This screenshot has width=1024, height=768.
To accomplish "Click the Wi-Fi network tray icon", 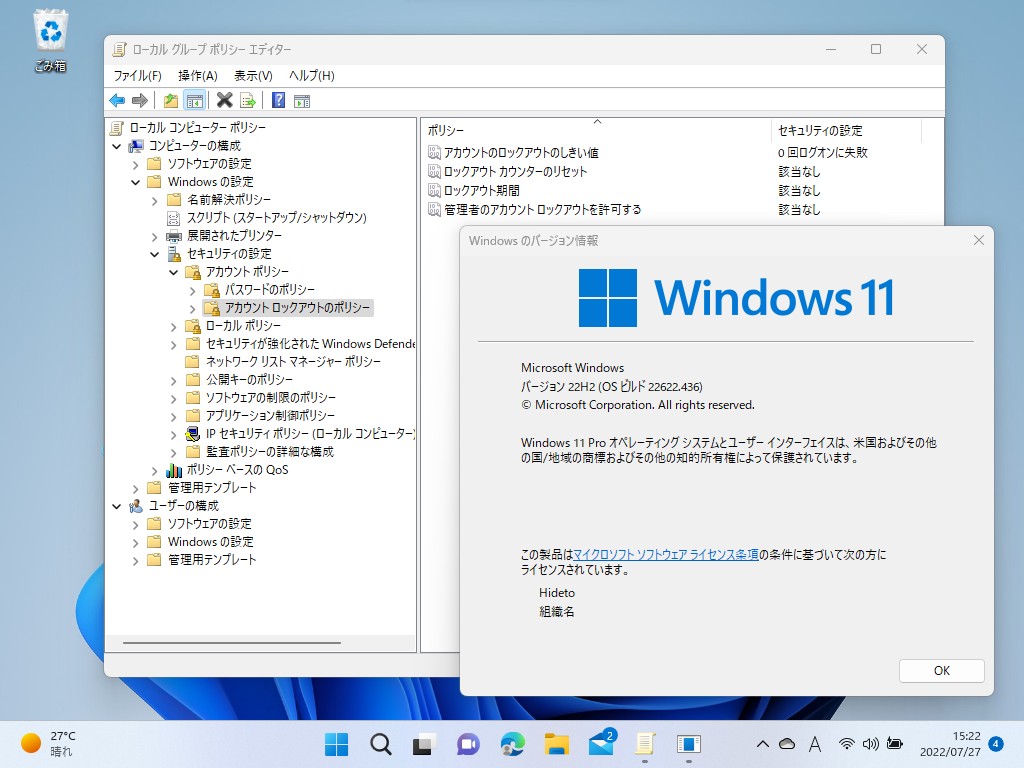I will [846, 743].
